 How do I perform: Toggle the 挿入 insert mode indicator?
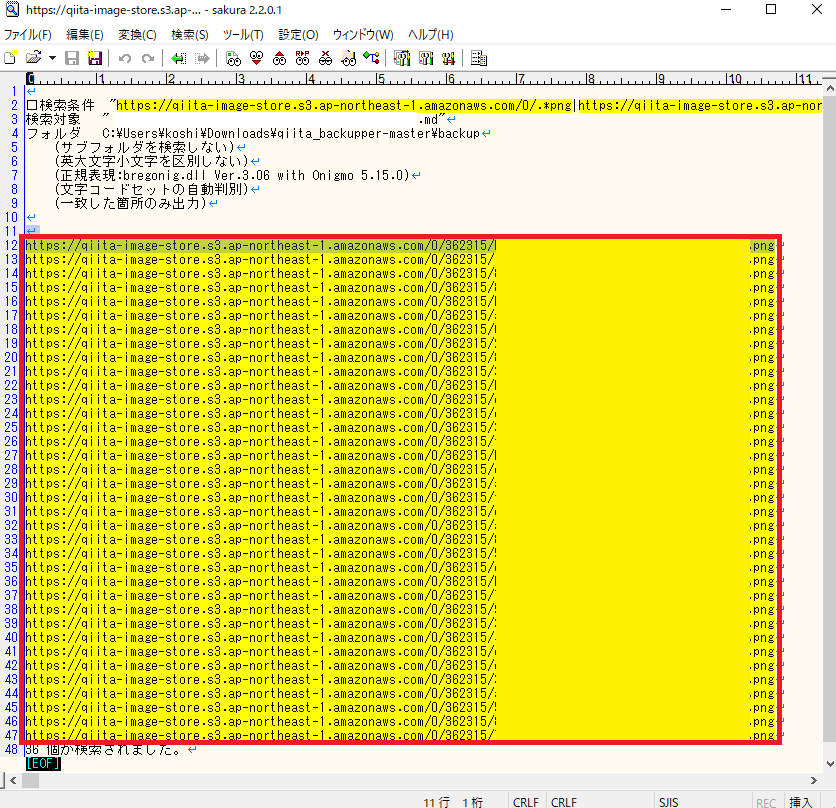[x=800, y=802]
